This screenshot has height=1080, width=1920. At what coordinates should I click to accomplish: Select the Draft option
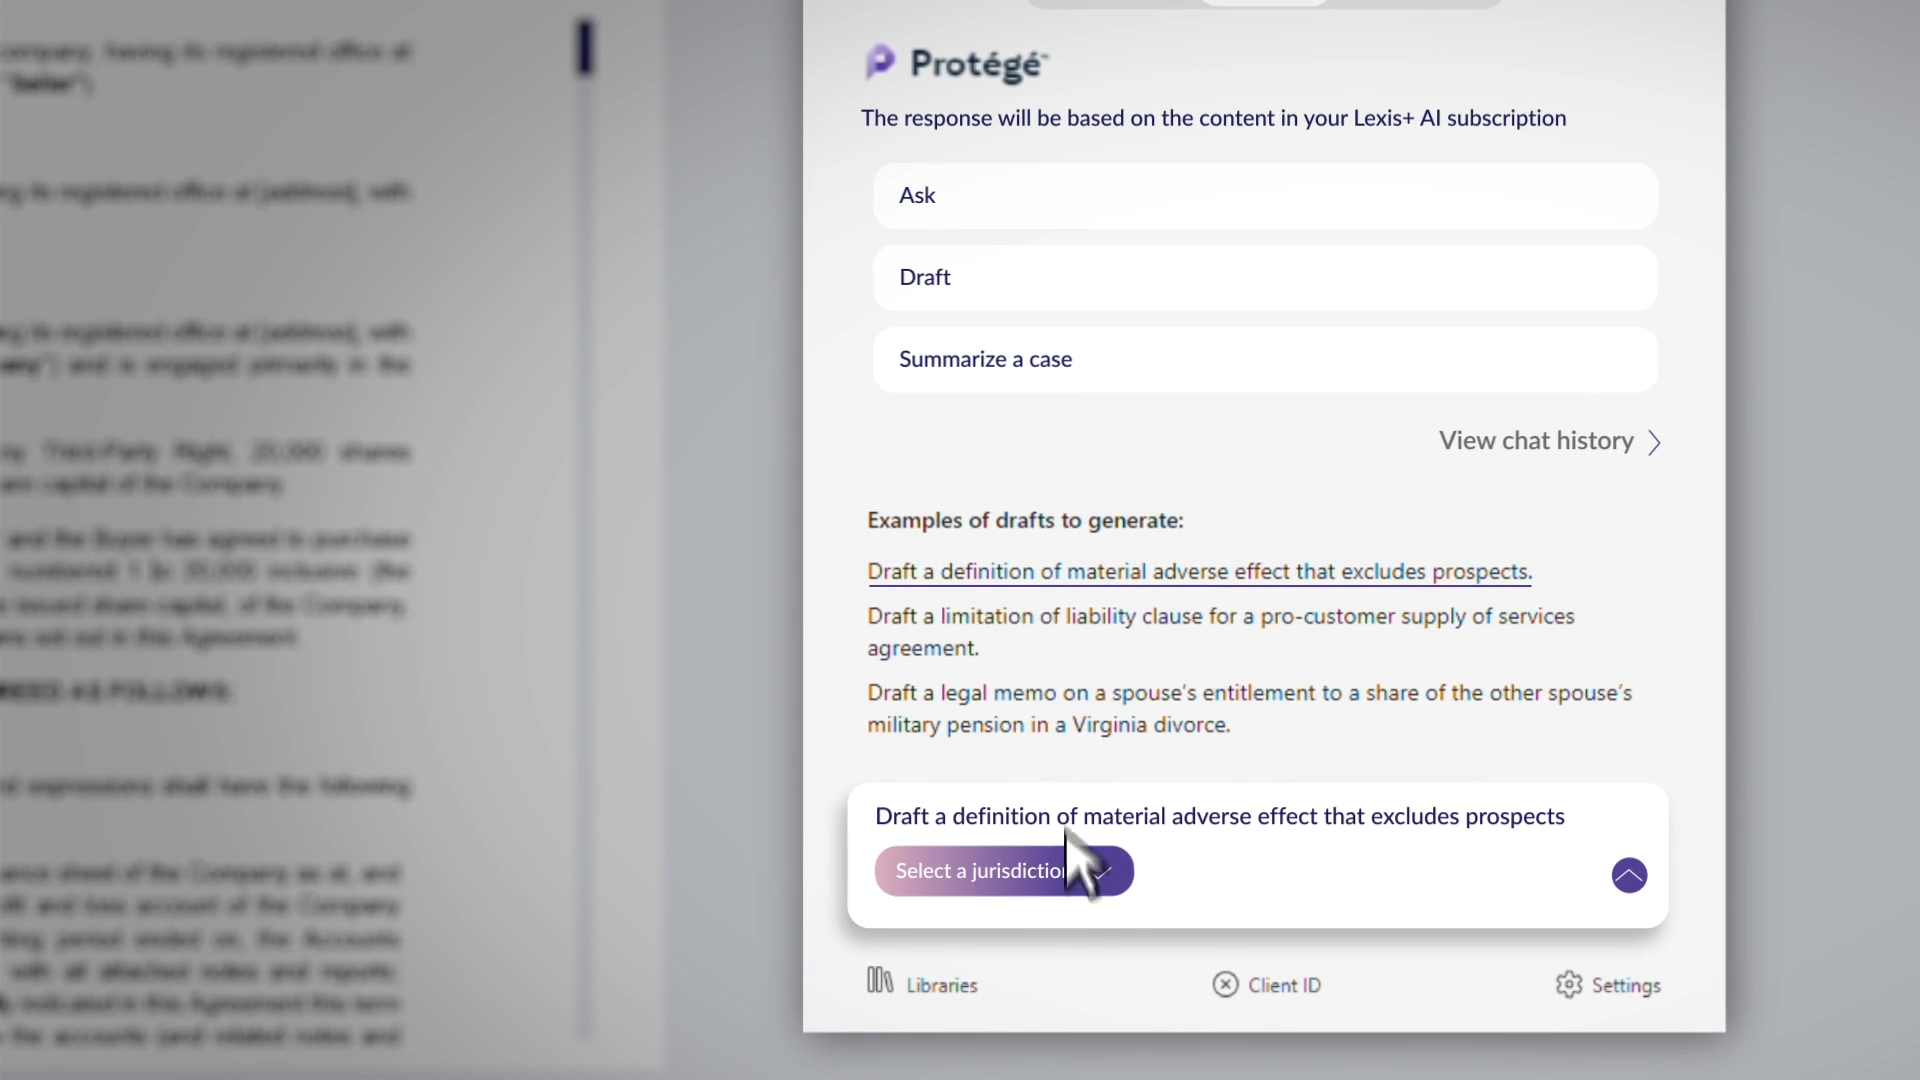pyautogui.click(x=1265, y=278)
